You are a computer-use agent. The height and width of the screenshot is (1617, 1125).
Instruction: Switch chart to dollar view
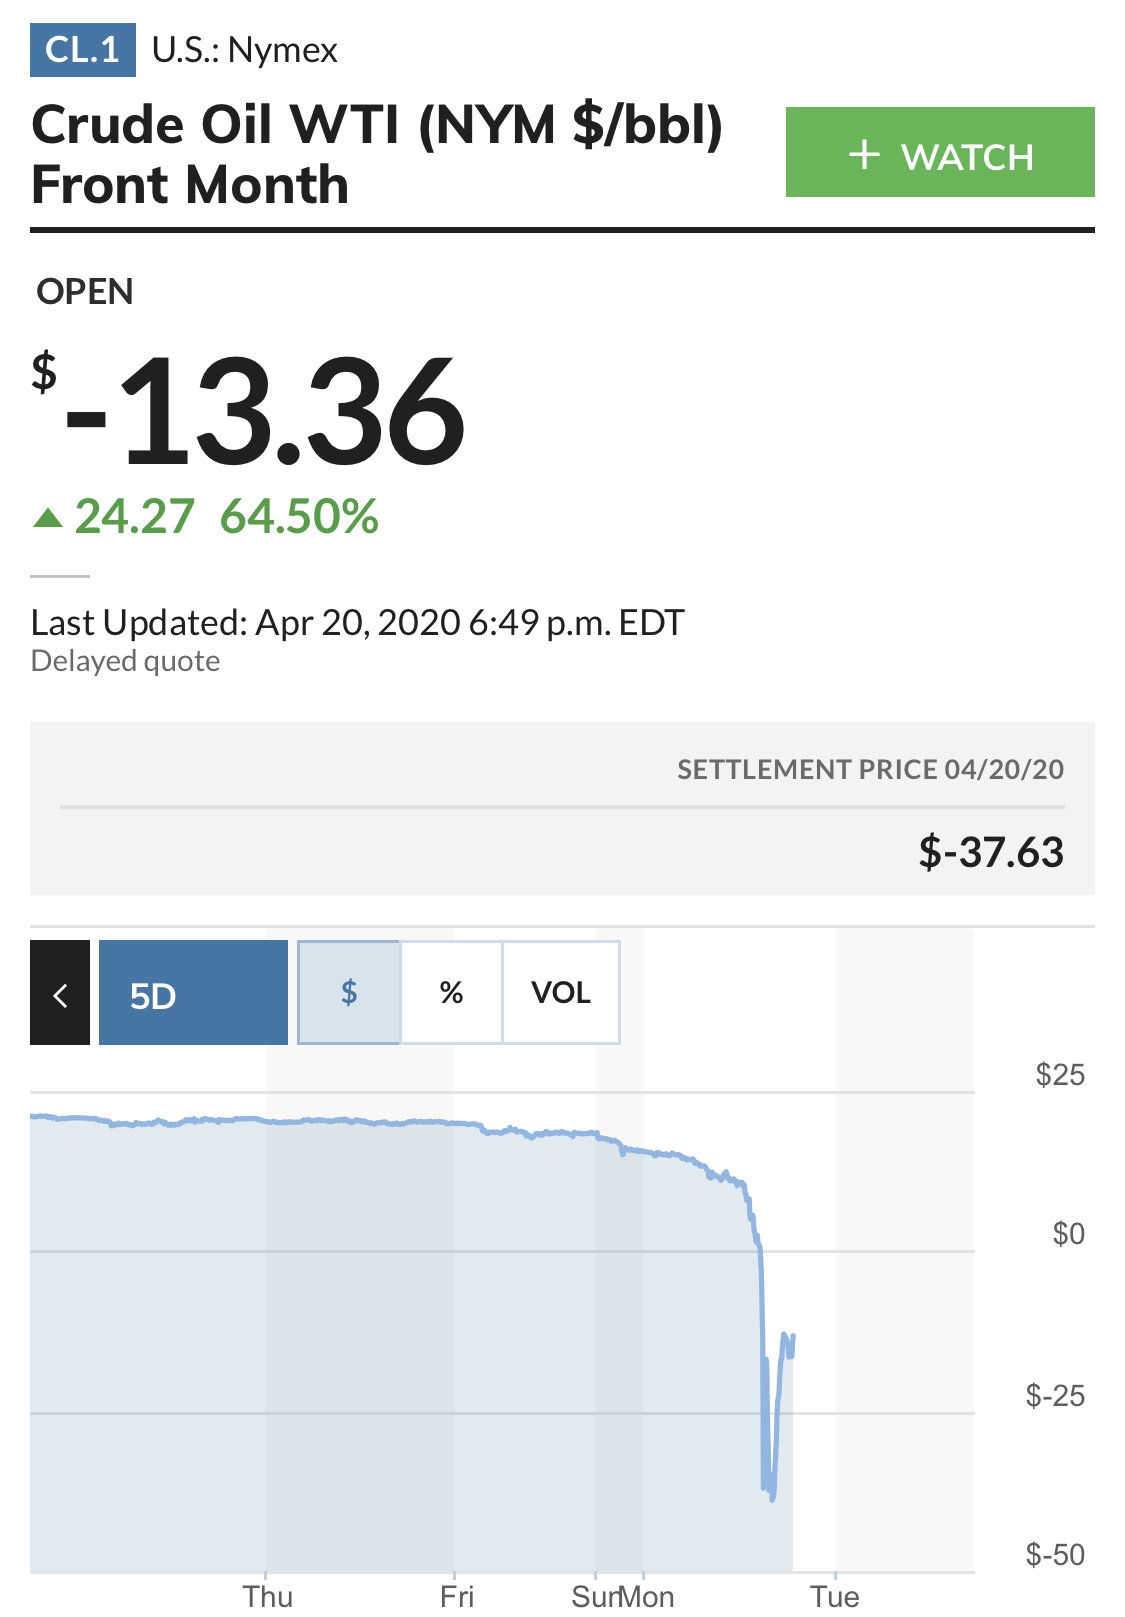coord(349,992)
